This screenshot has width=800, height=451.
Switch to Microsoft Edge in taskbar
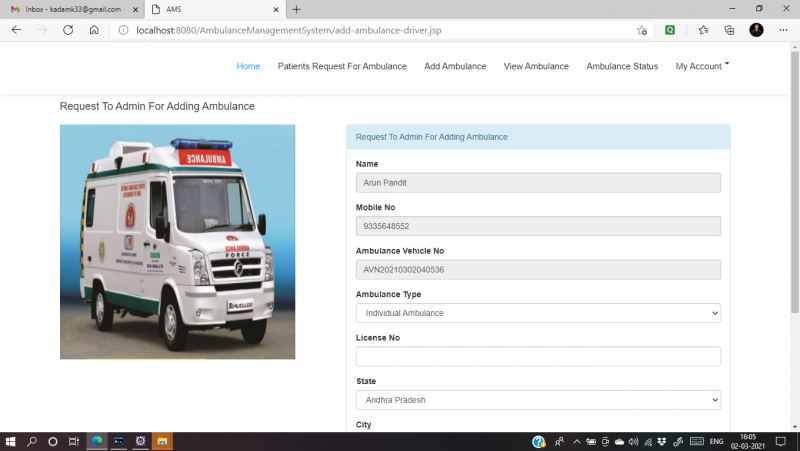[x=97, y=441]
